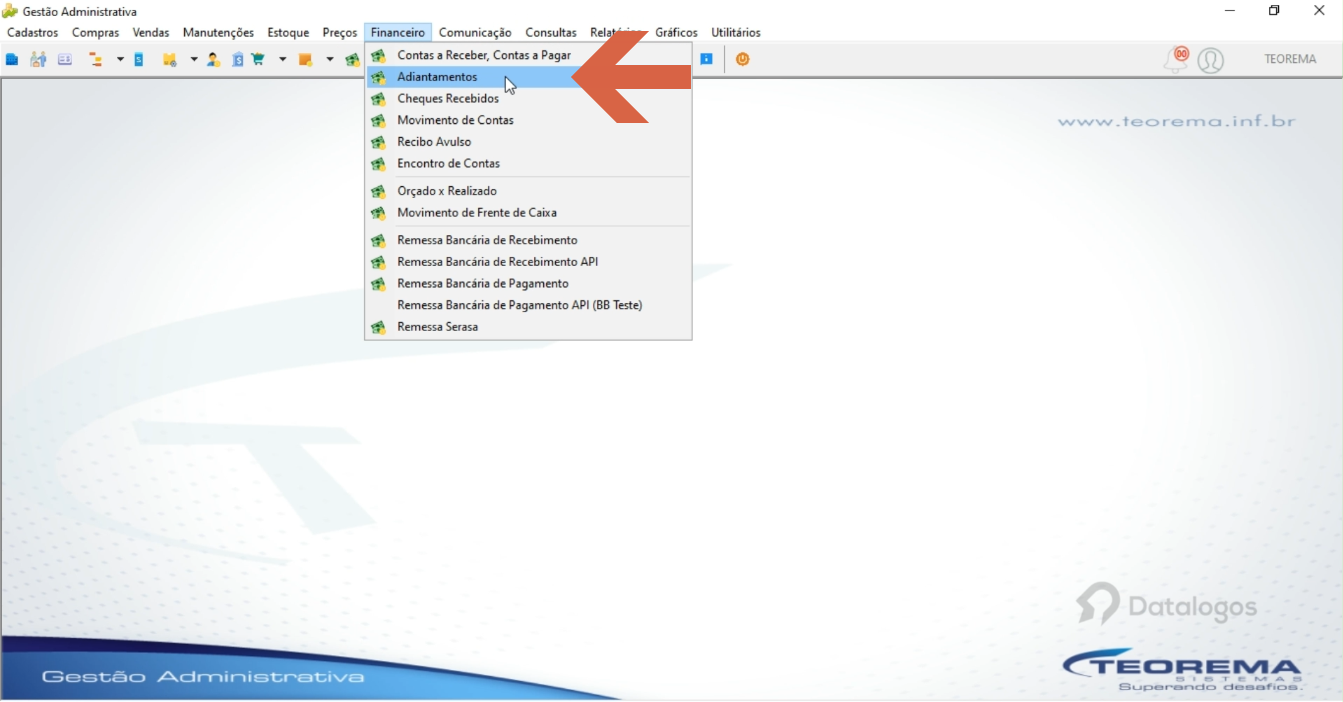
Task: Select Remessa Bancária de Recebimento API
Action: point(528,262)
